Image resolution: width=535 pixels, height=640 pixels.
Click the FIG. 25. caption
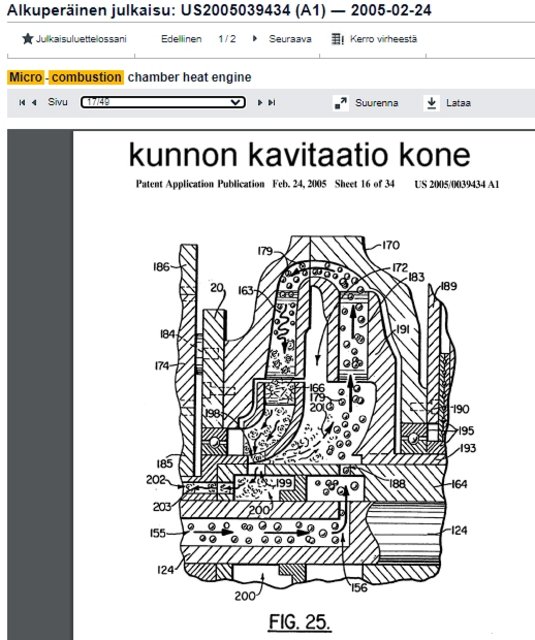tap(300, 622)
